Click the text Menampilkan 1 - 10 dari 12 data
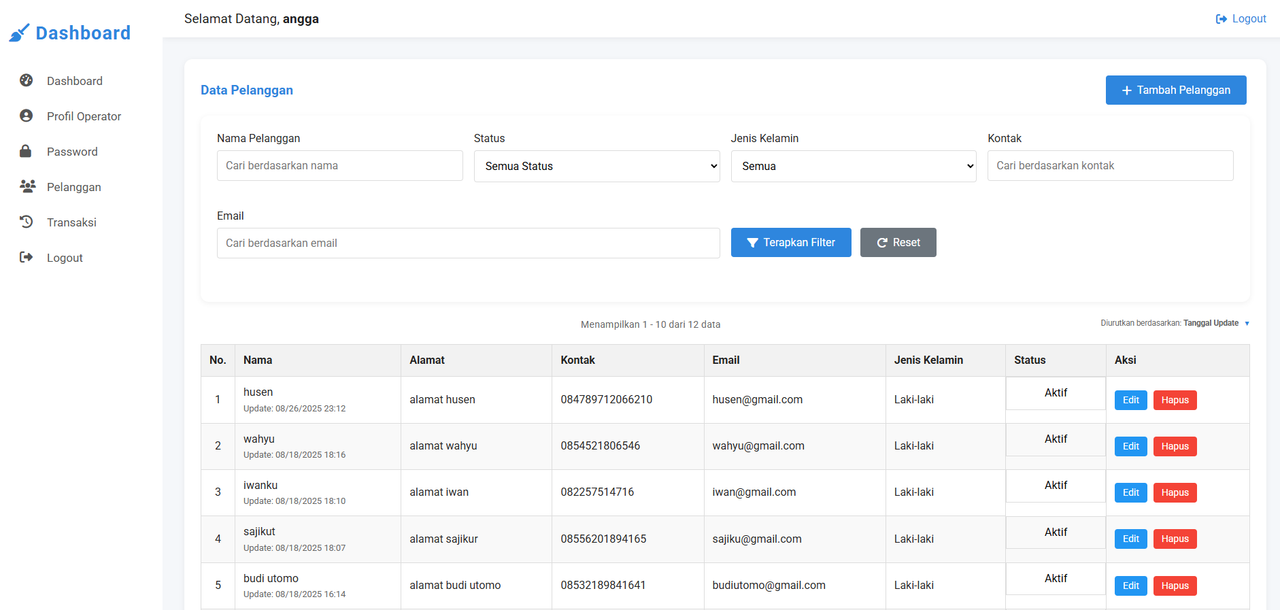The width and height of the screenshot is (1280, 610). 650,325
